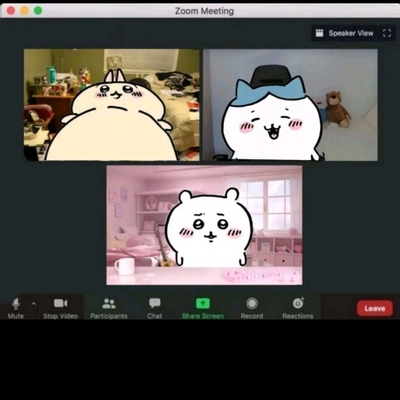
Task: Stop Video camera toggle
Action: point(60,308)
